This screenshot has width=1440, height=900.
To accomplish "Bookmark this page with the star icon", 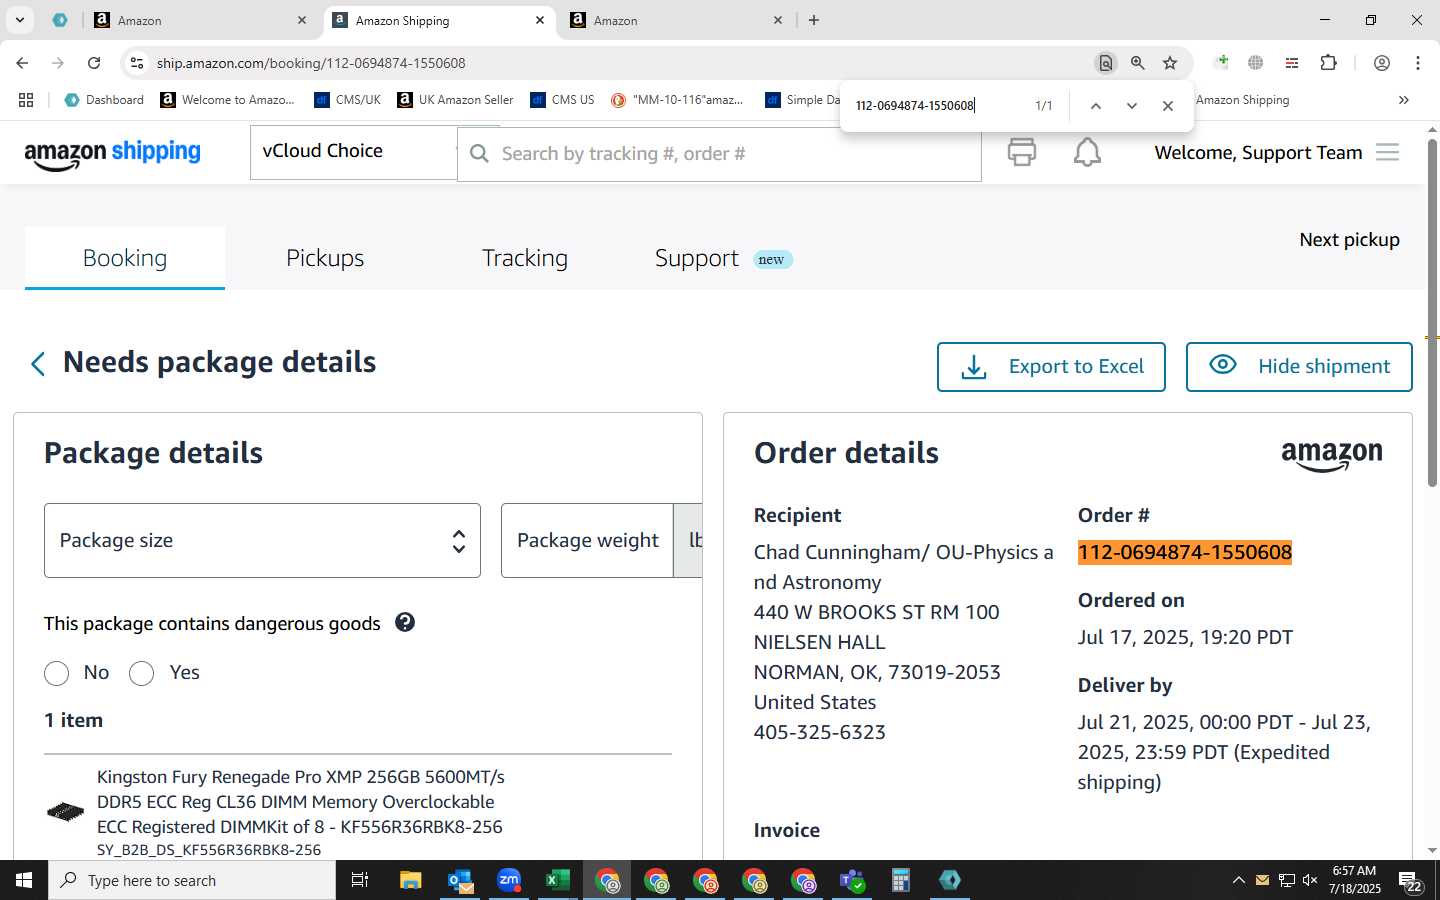I will tap(1170, 63).
